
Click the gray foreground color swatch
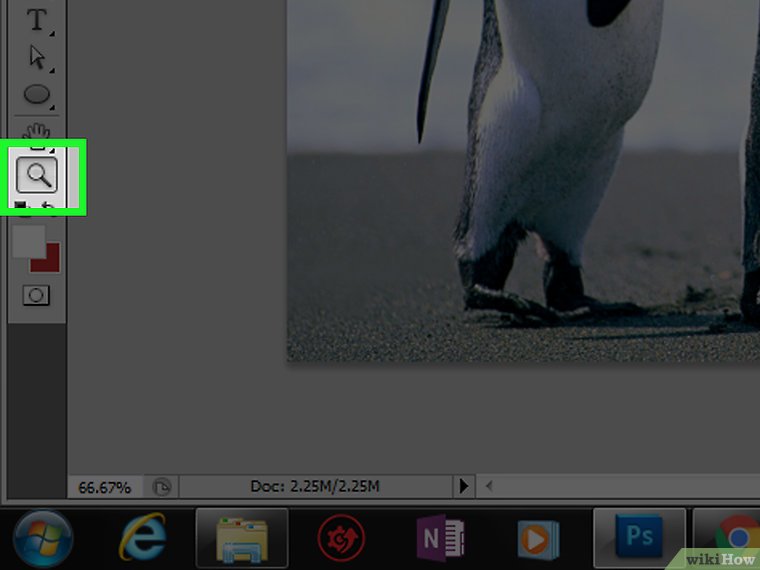(x=27, y=240)
